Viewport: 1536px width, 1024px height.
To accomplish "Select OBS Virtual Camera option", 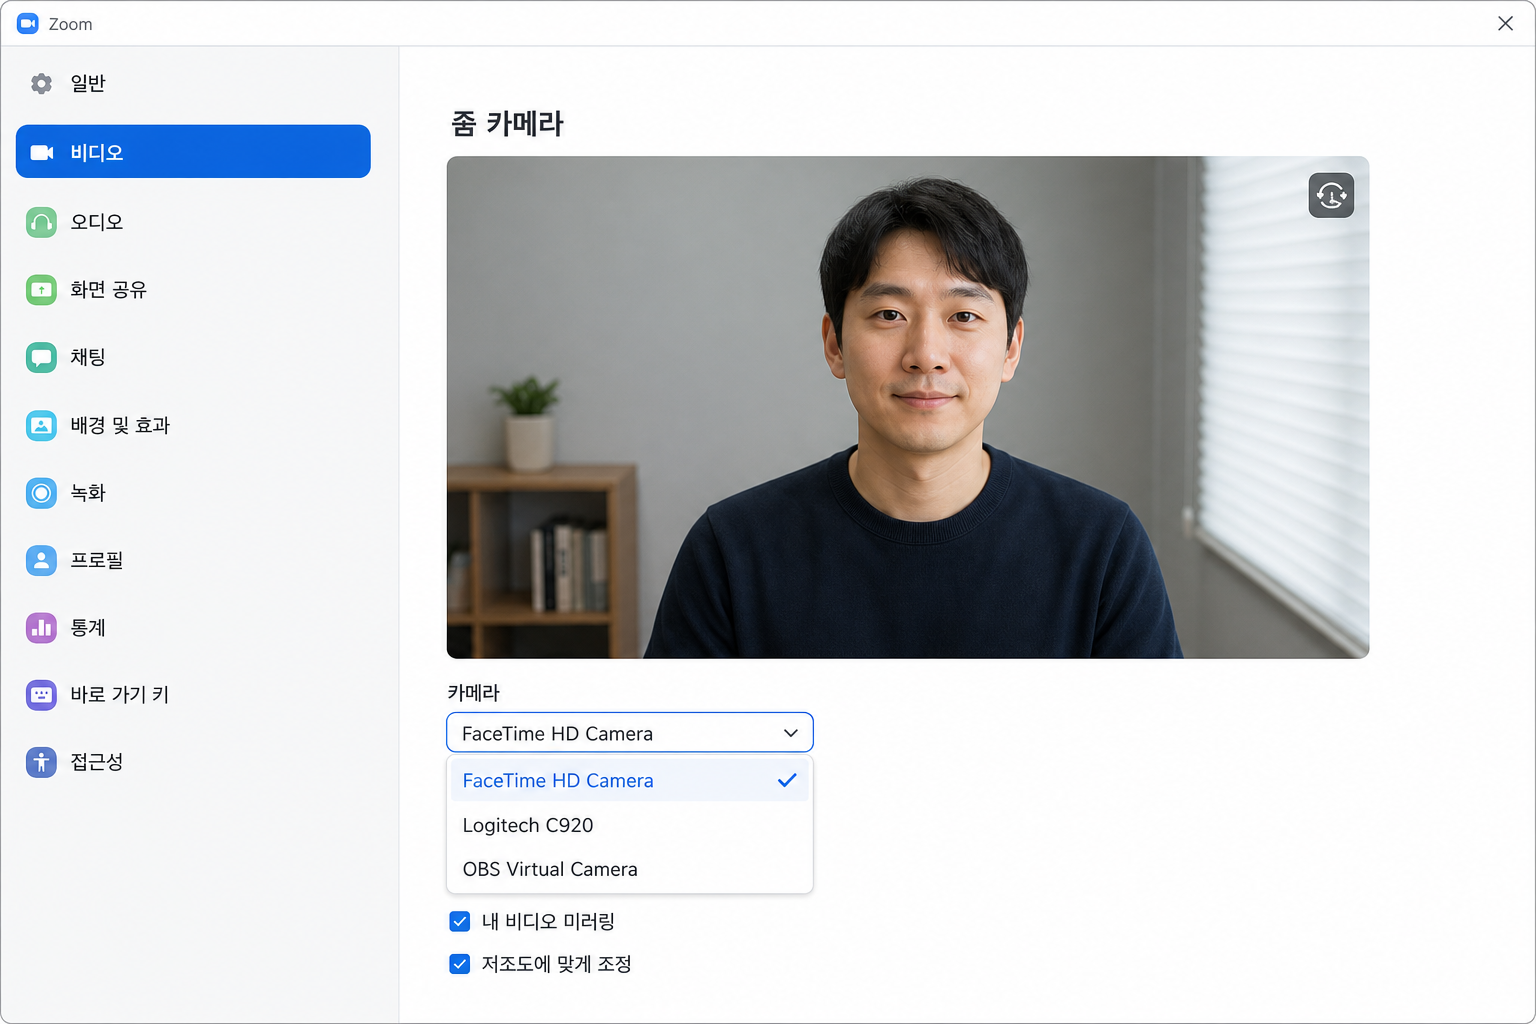I will (630, 869).
